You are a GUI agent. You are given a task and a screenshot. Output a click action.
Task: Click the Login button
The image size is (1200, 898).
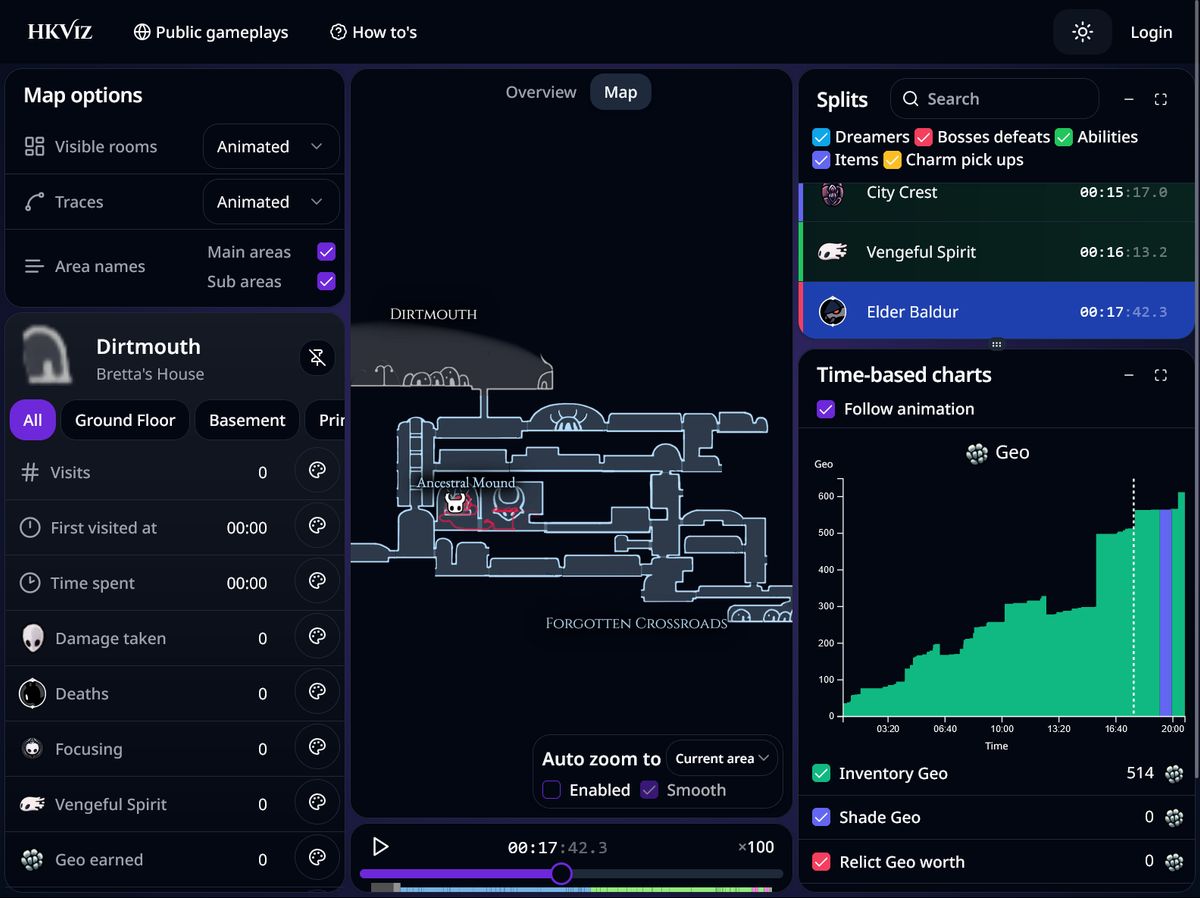click(1151, 32)
